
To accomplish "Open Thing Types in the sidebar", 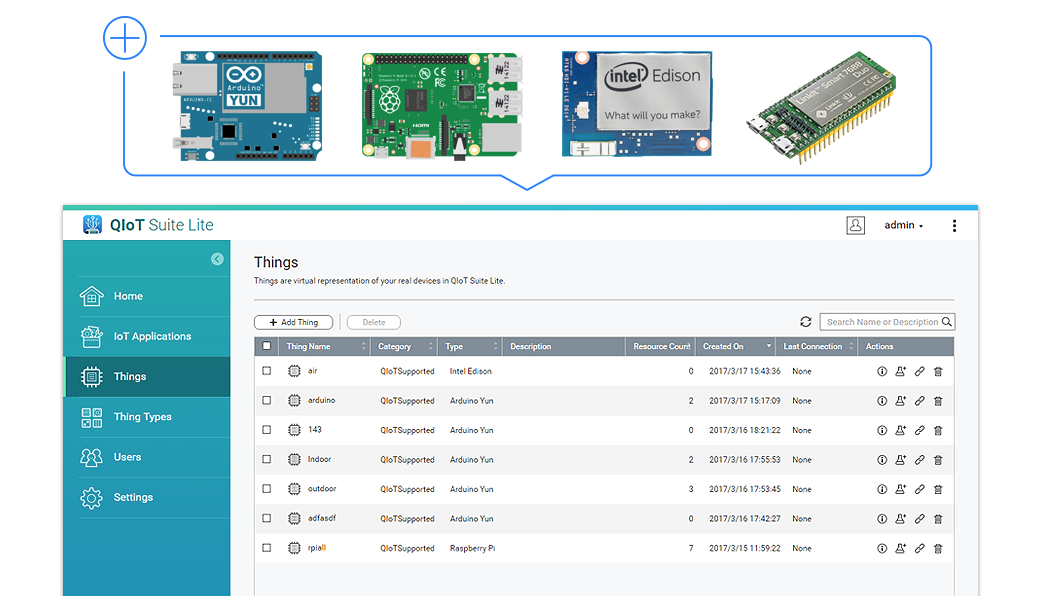I will [148, 417].
